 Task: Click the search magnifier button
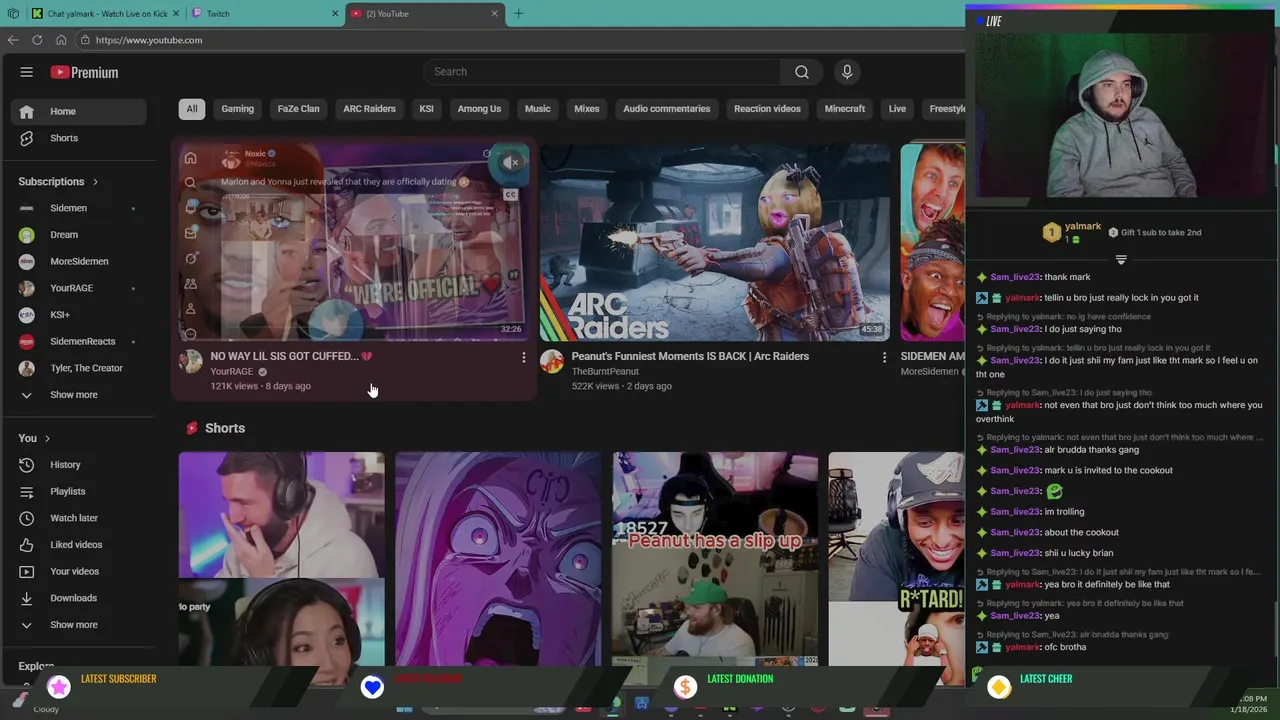[802, 72]
